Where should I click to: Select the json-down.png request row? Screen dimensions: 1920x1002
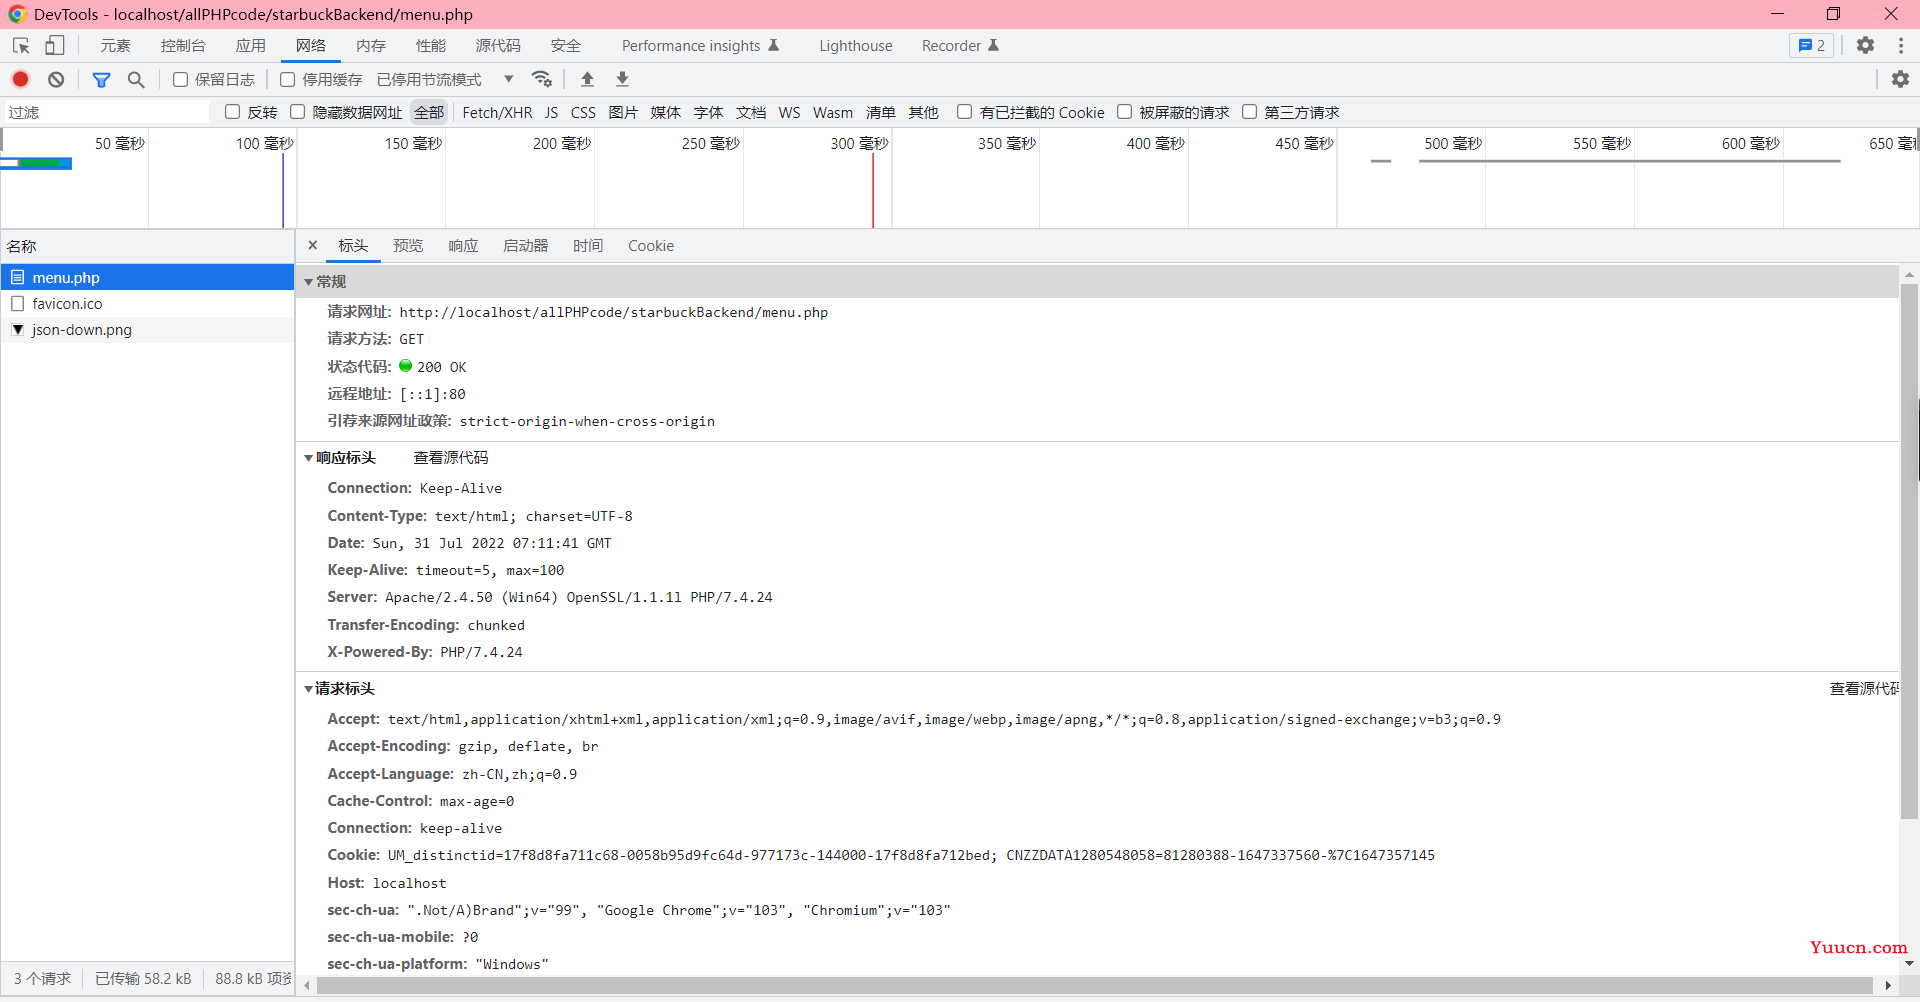(147, 329)
